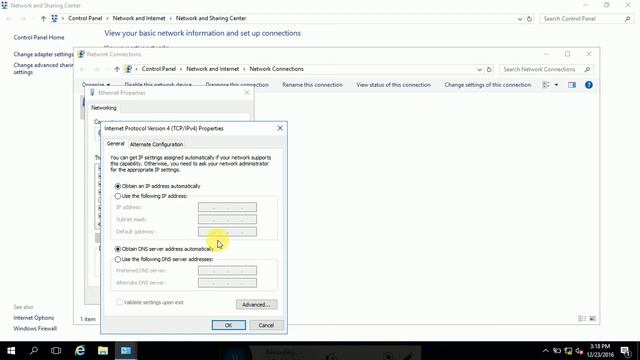The image size is (640, 360).
Task: Click the Search Control Panel magnifier icon
Action: pos(627,19)
